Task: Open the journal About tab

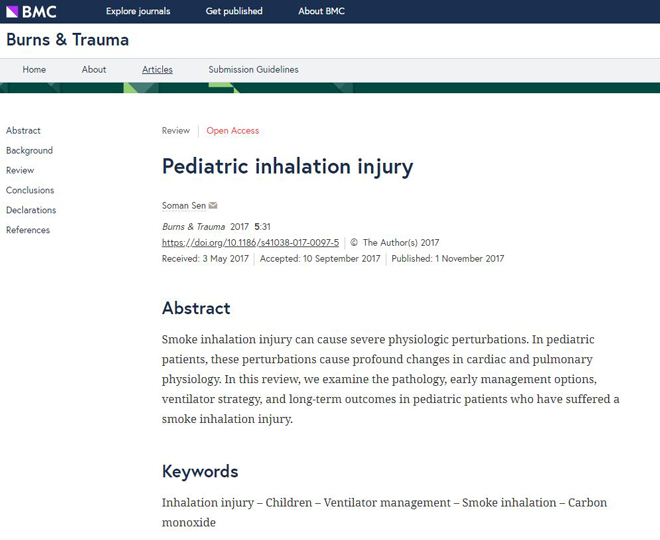Action: point(94,69)
